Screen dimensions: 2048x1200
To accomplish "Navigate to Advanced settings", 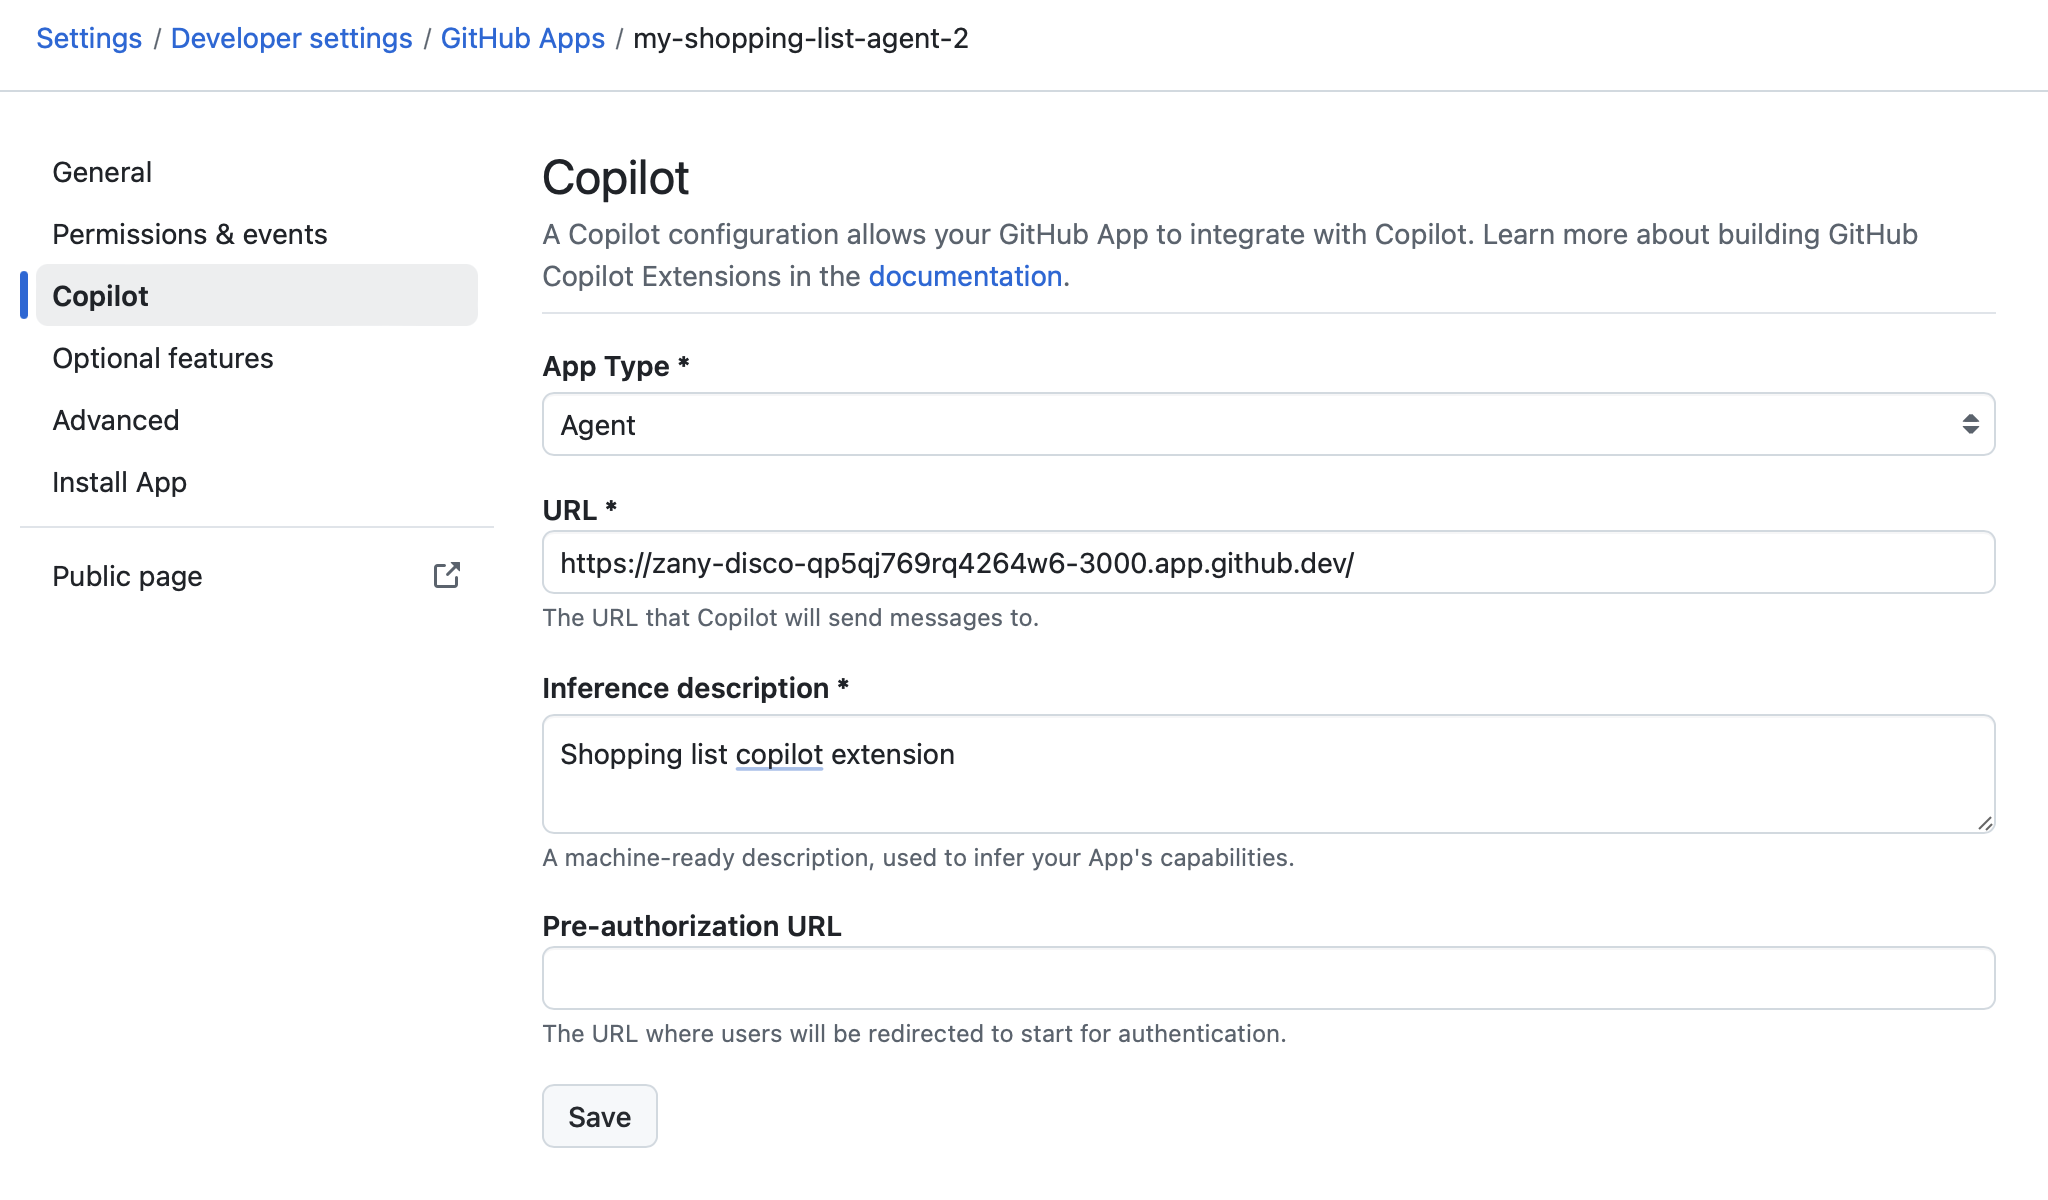I will point(116,421).
